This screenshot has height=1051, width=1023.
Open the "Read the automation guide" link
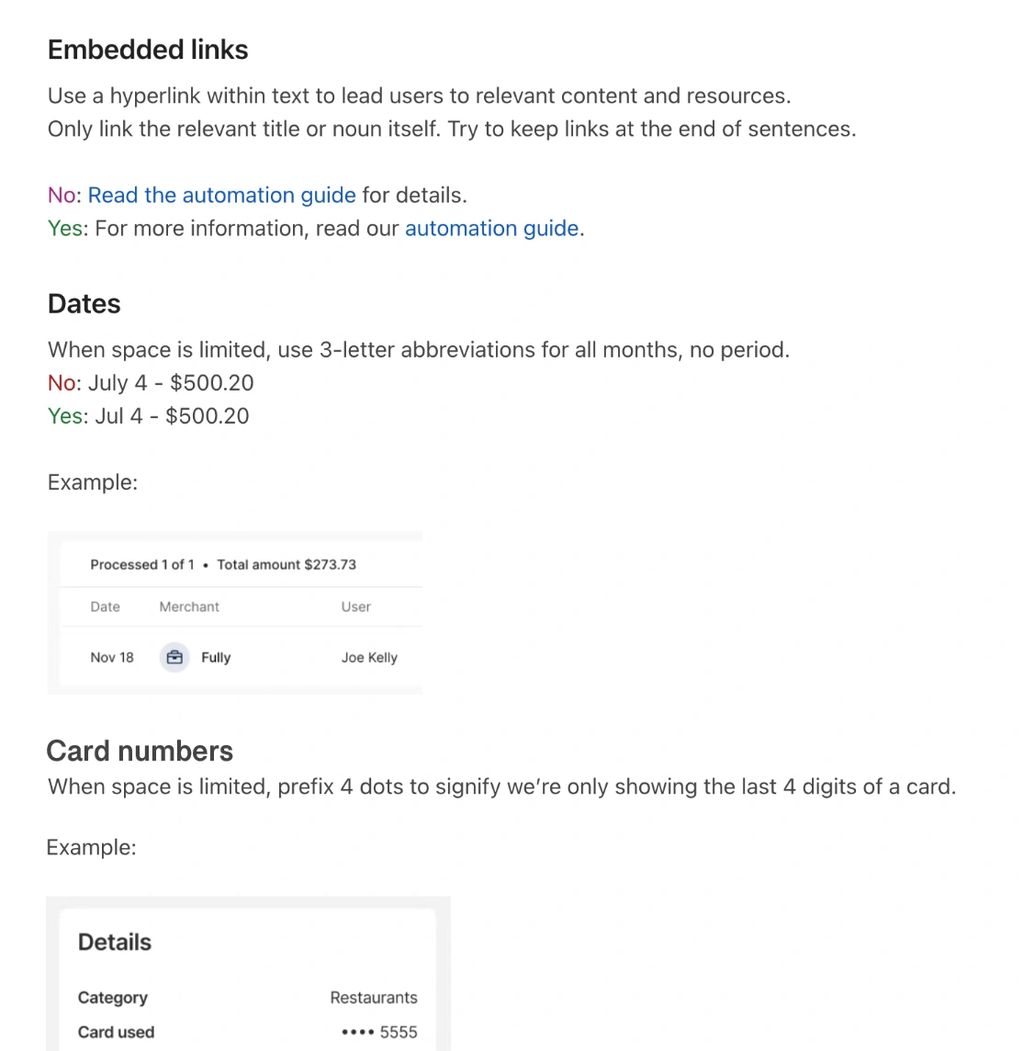pos(221,195)
